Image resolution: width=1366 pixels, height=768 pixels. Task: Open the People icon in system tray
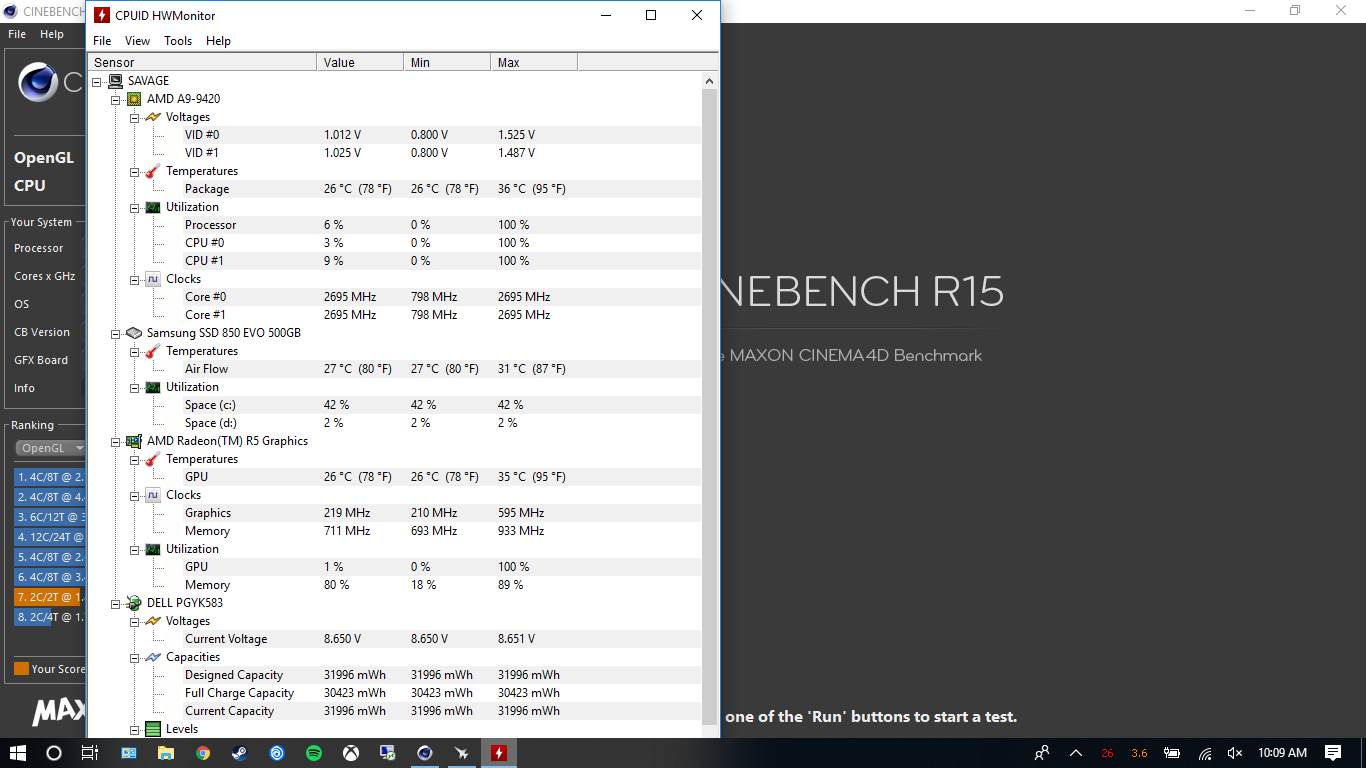coord(1042,753)
